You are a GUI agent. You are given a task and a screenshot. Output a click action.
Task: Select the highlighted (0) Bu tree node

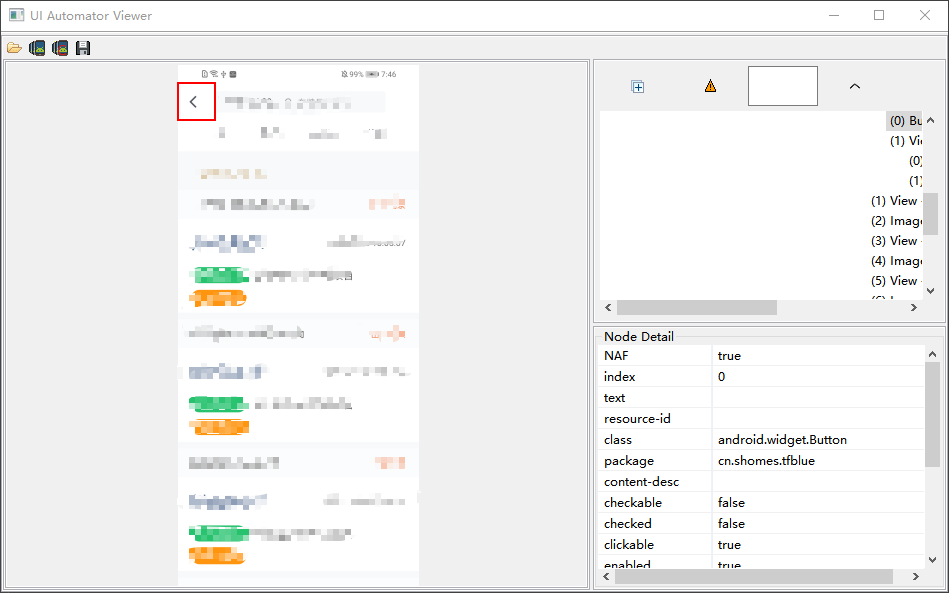coord(905,120)
